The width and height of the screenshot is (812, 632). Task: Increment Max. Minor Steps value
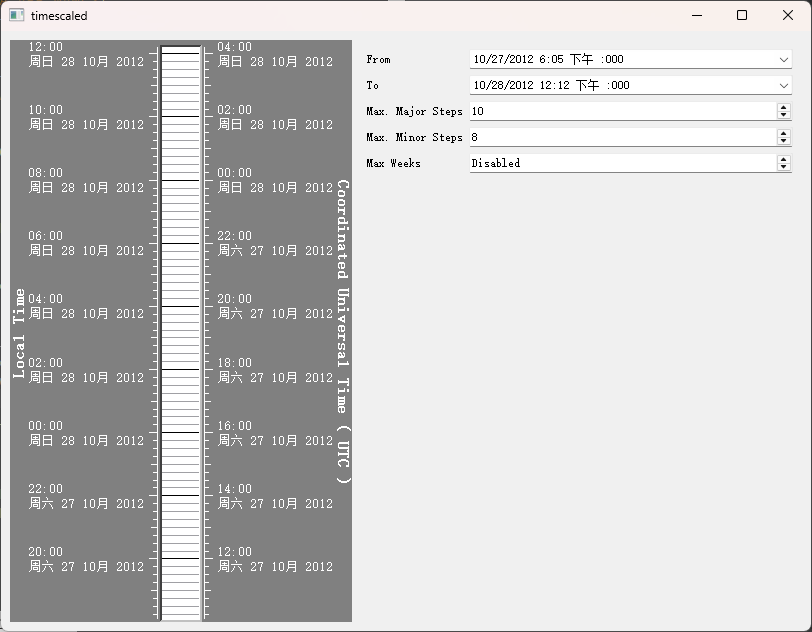pyautogui.click(x=784, y=132)
